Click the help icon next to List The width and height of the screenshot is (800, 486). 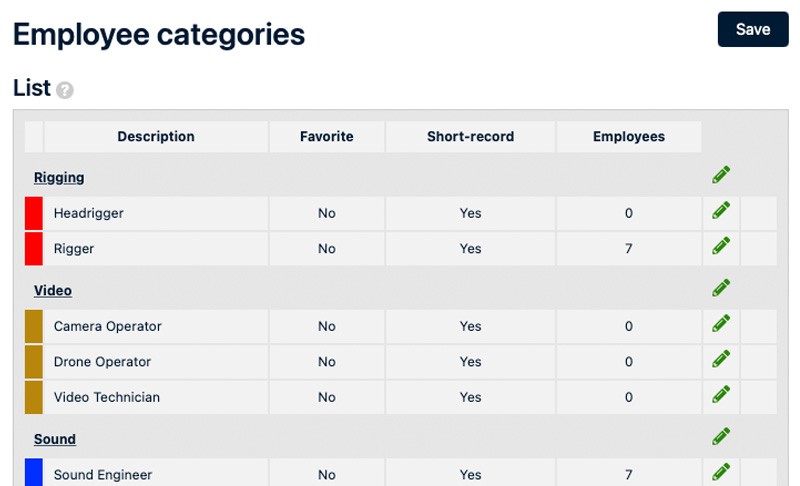click(x=65, y=90)
